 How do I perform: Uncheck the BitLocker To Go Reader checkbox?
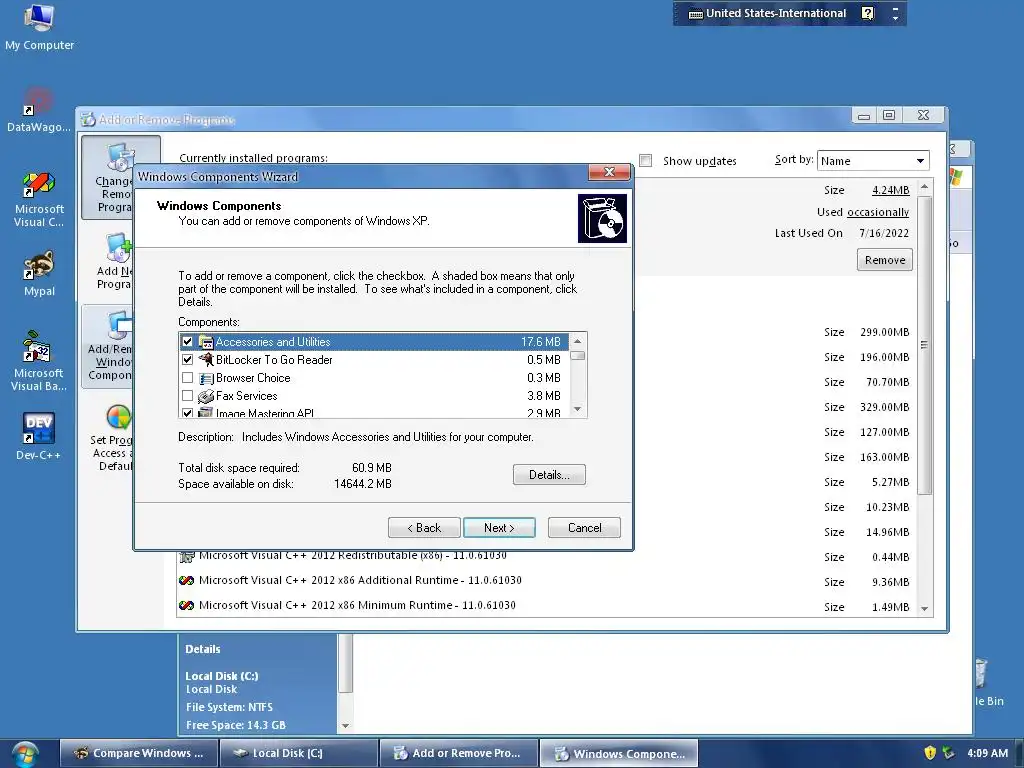pos(187,360)
